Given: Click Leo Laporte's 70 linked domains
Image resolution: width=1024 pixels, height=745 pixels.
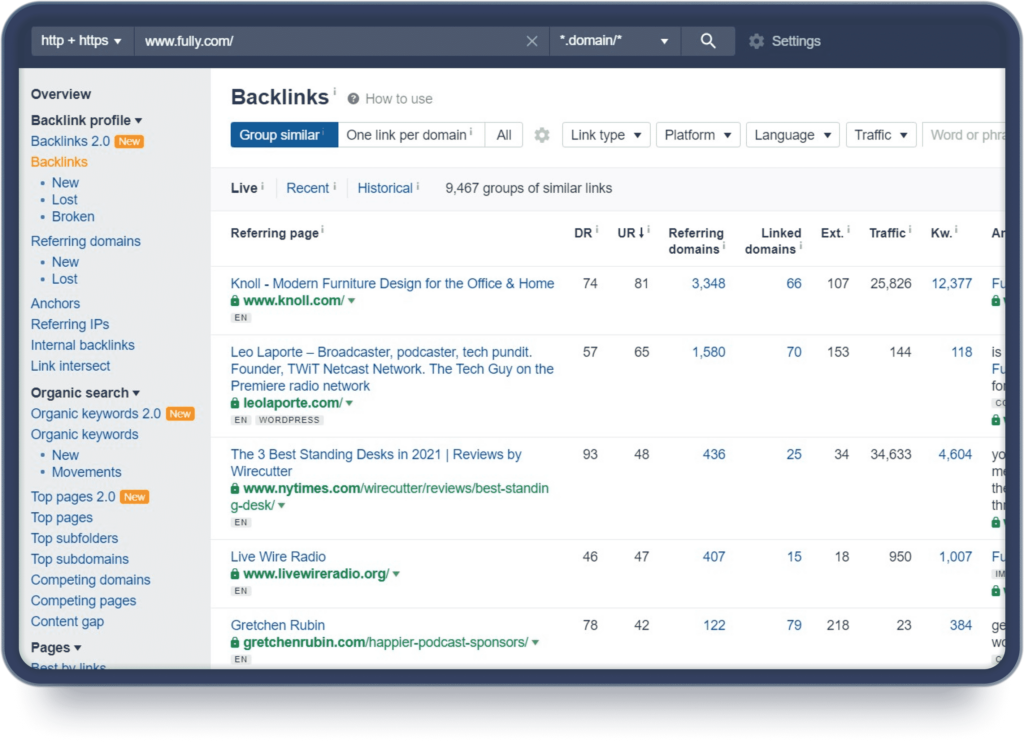Looking at the screenshot, I should coord(793,353).
